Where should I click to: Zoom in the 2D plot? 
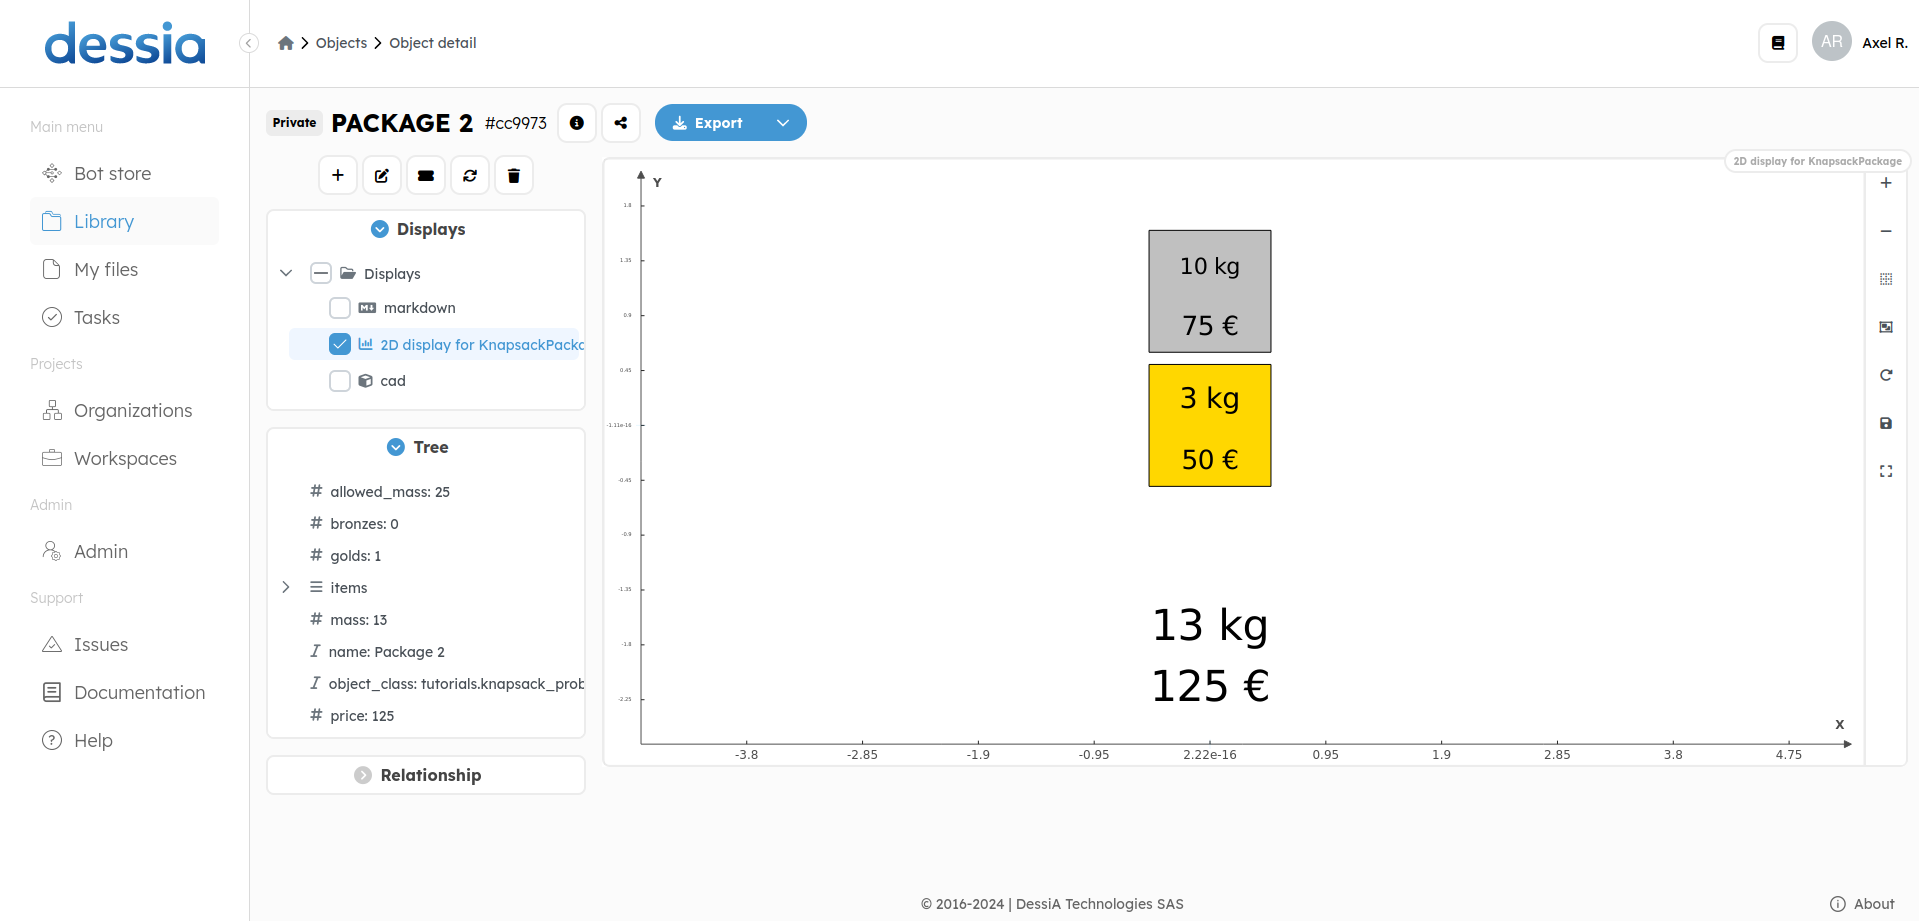pyautogui.click(x=1886, y=183)
